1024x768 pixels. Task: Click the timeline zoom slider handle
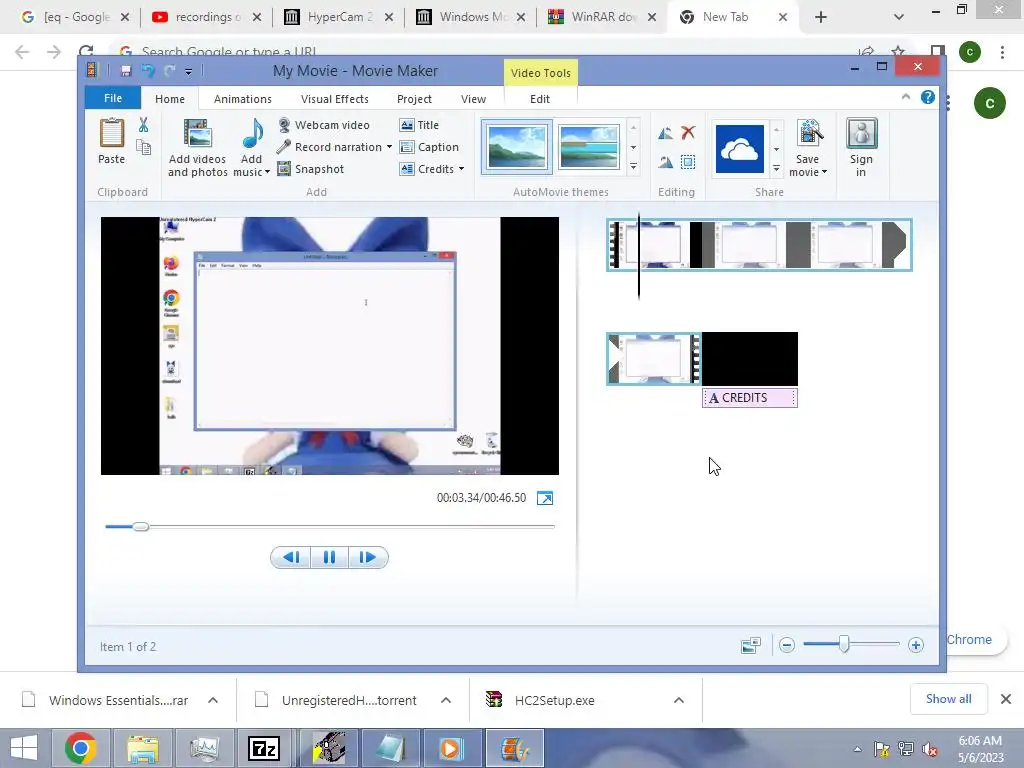(x=844, y=645)
